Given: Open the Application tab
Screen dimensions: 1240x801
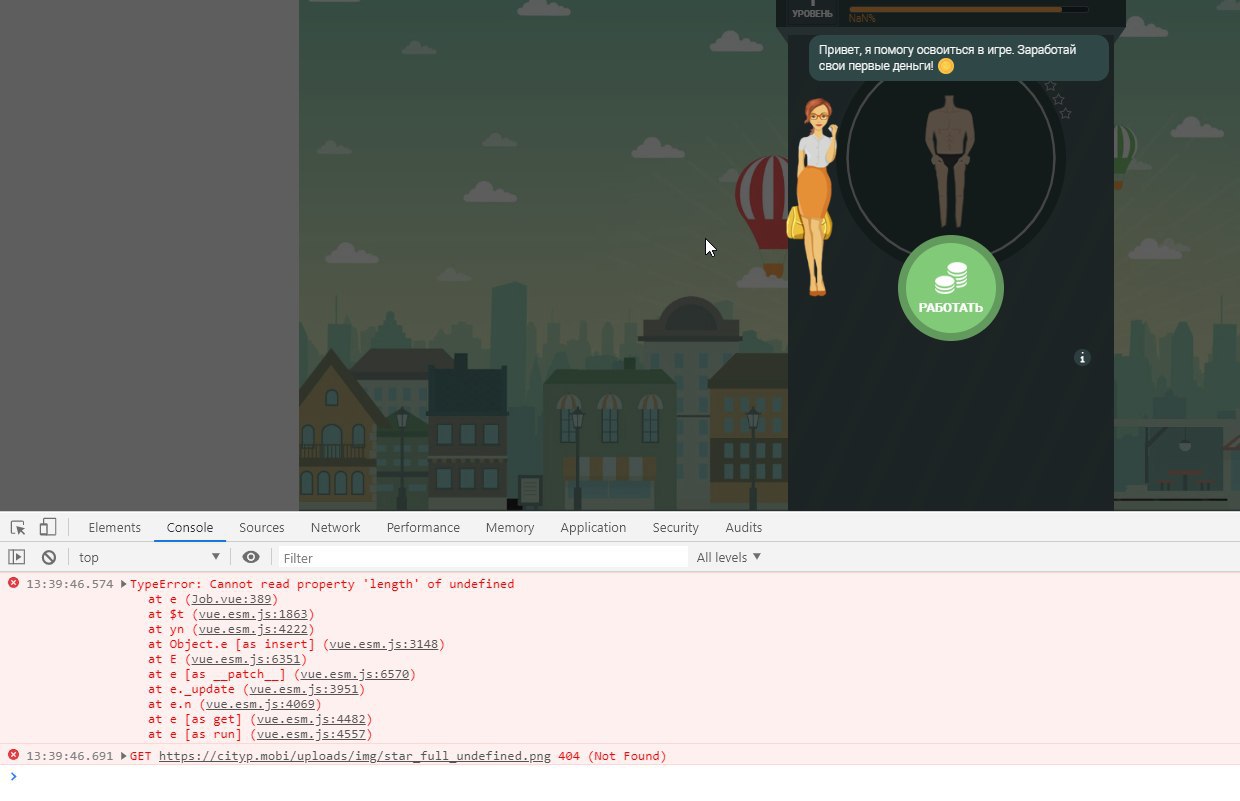Looking at the screenshot, I should [593, 527].
